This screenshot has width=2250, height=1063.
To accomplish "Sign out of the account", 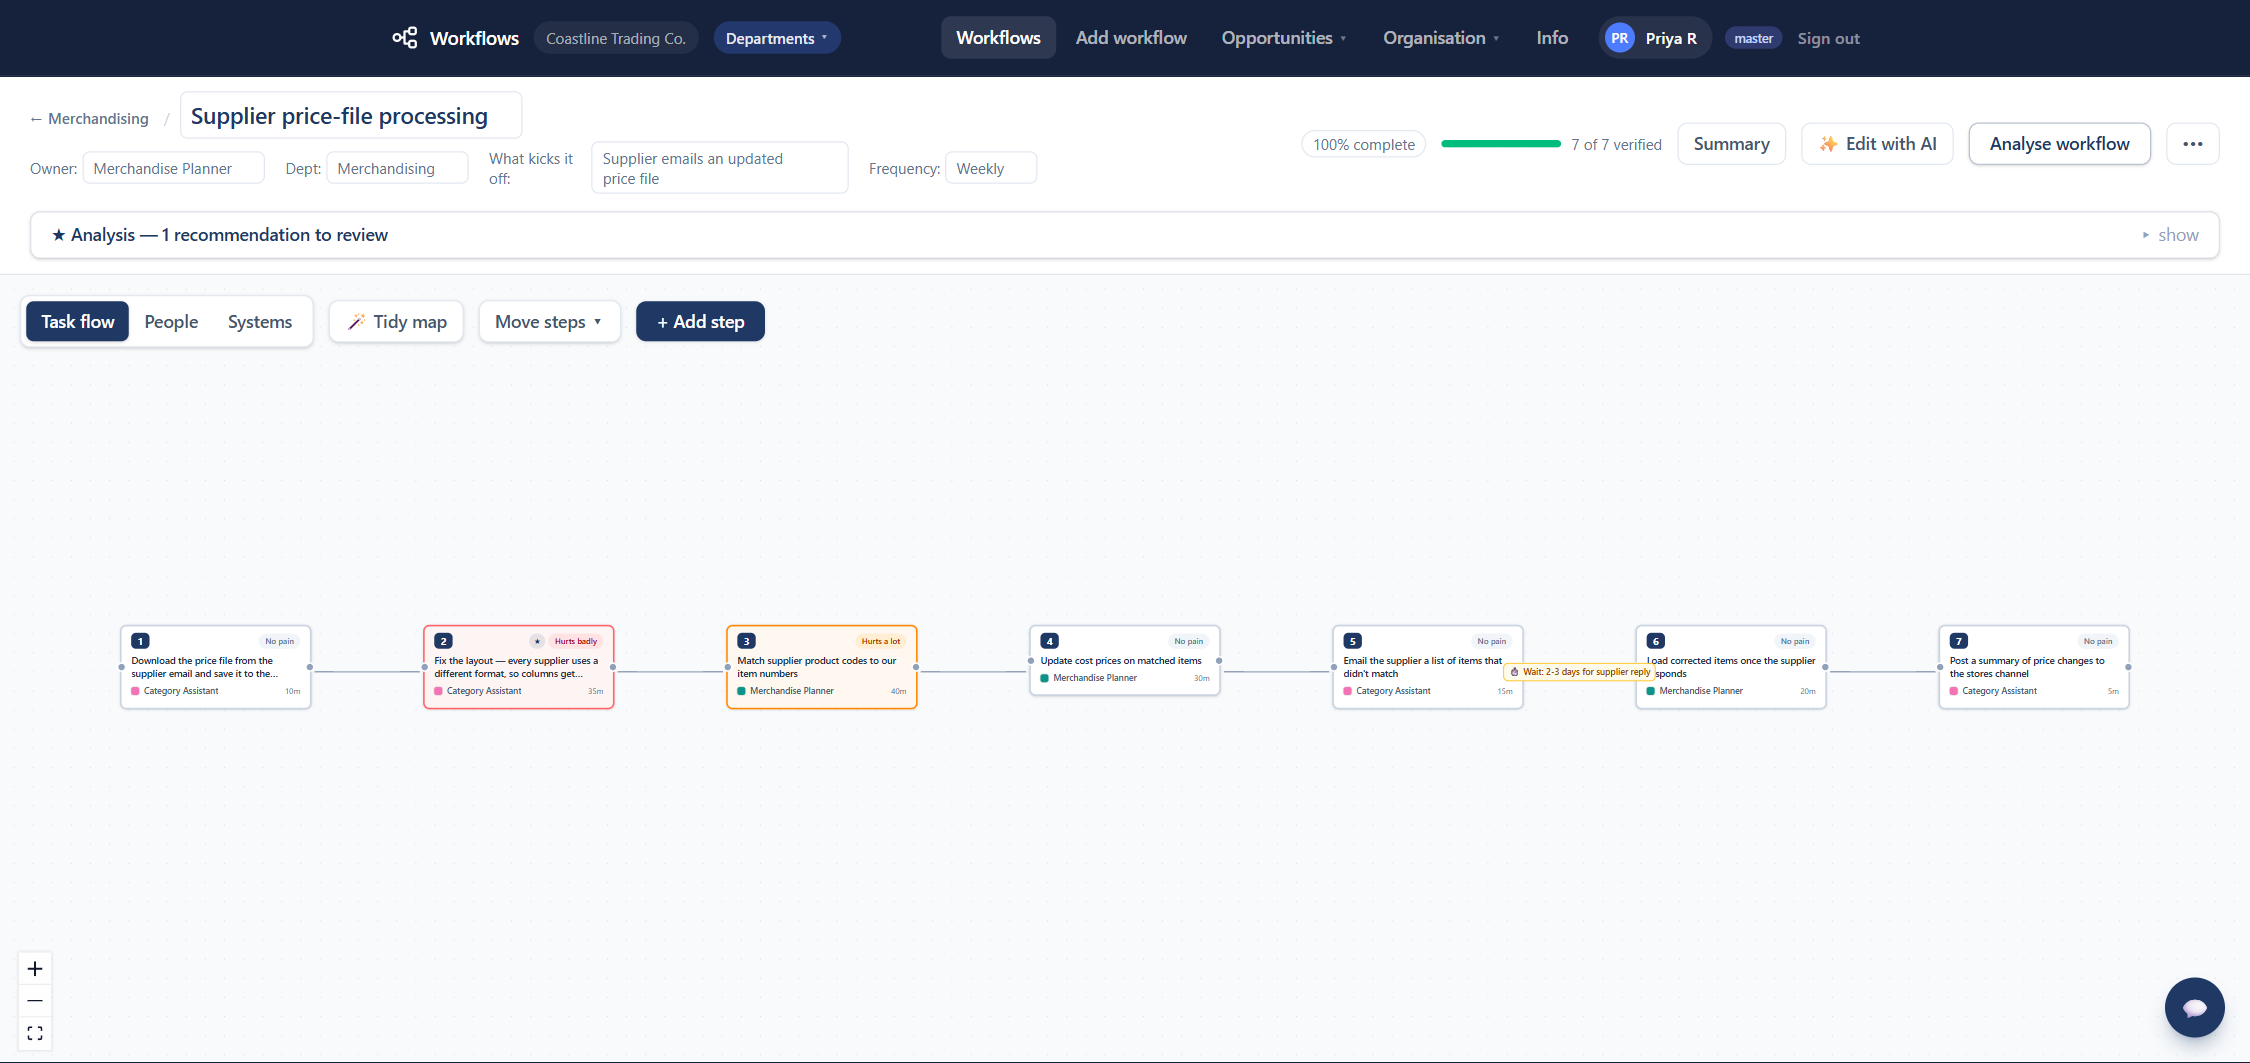I will pos(1828,39).
